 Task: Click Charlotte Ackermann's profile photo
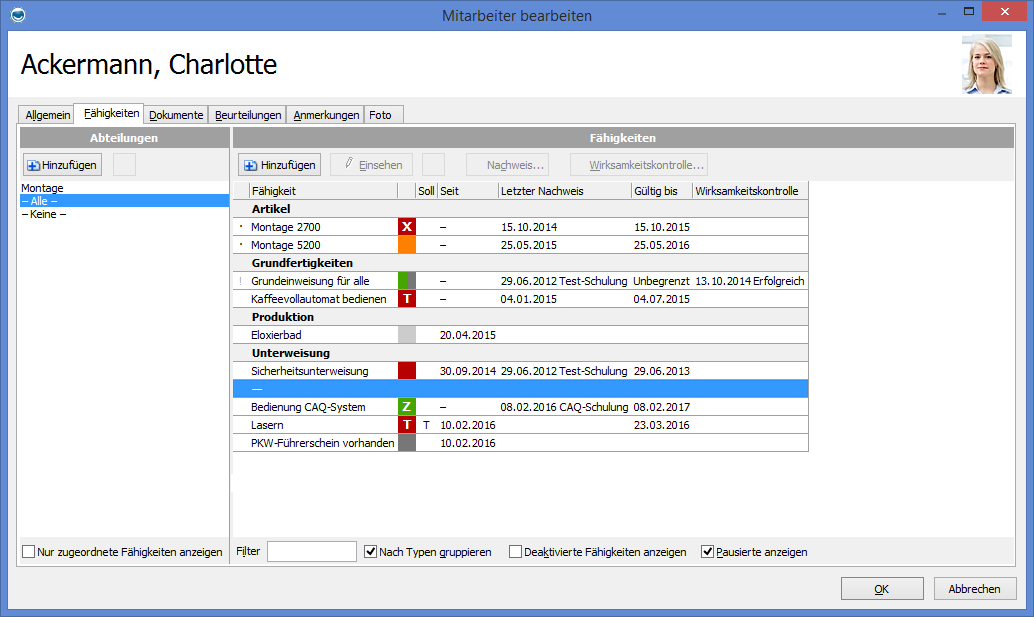pos(986,65)
